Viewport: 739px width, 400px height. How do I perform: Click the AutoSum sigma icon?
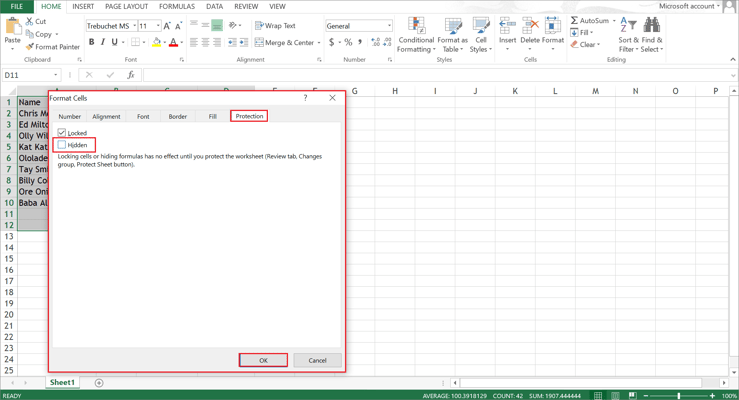point(574,21)
